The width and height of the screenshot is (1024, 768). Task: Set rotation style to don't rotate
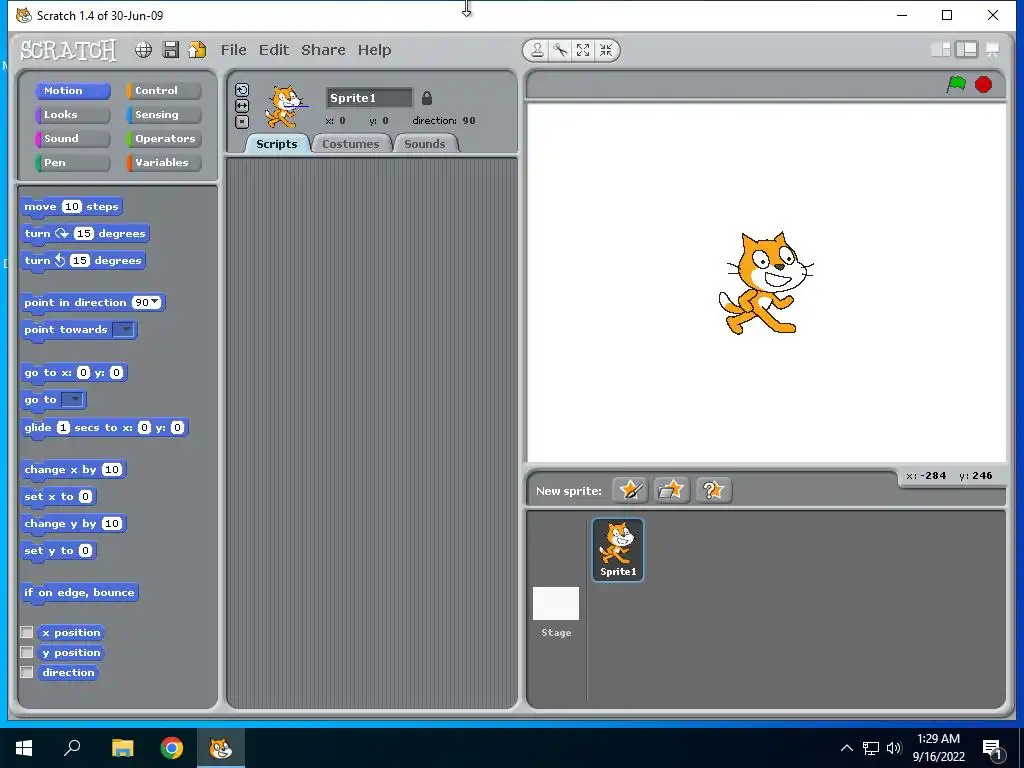(x=242, y=121)
